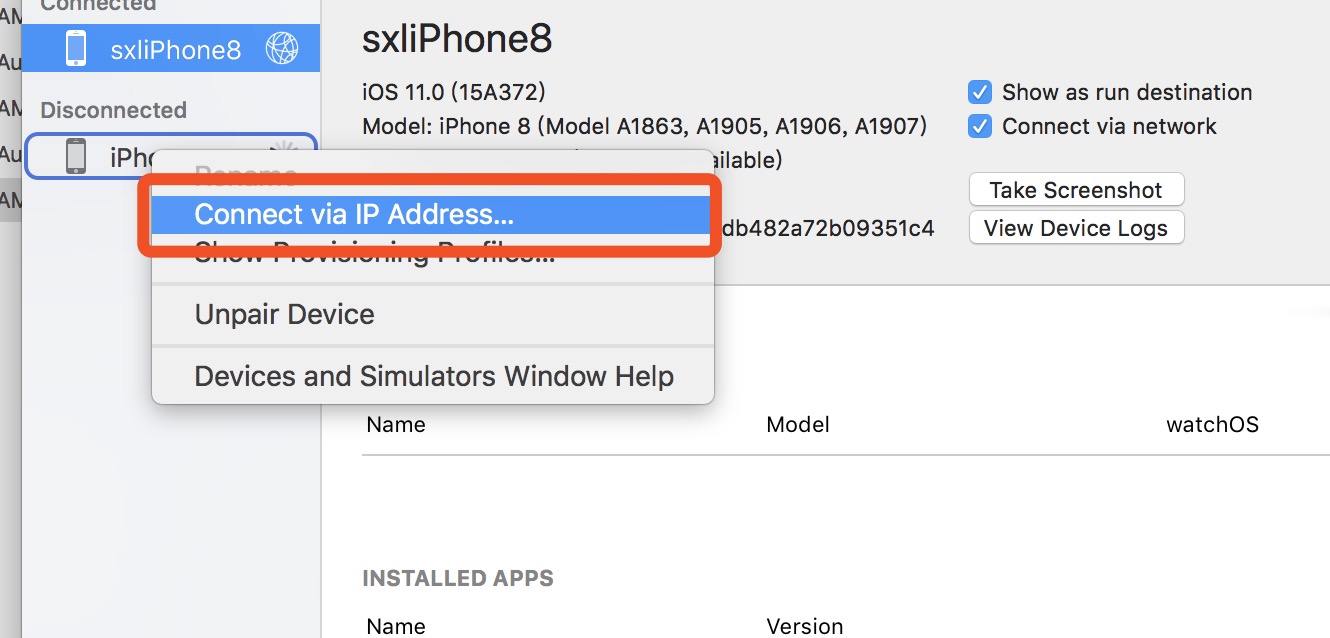
Task: Click the Model column header in paired watches
Action: [x=798, y=425]
